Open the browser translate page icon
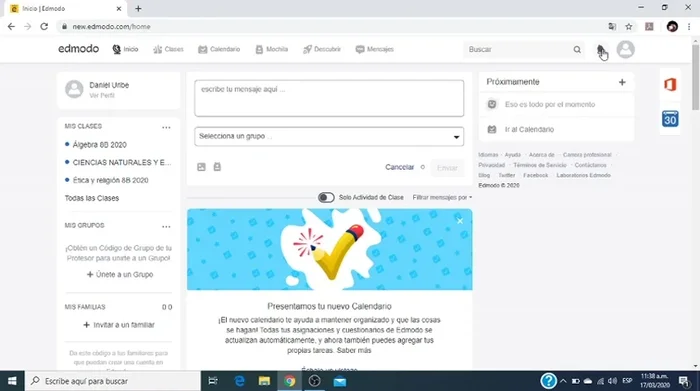The height and width of the screenshot is (391, 700). point(612,27)
